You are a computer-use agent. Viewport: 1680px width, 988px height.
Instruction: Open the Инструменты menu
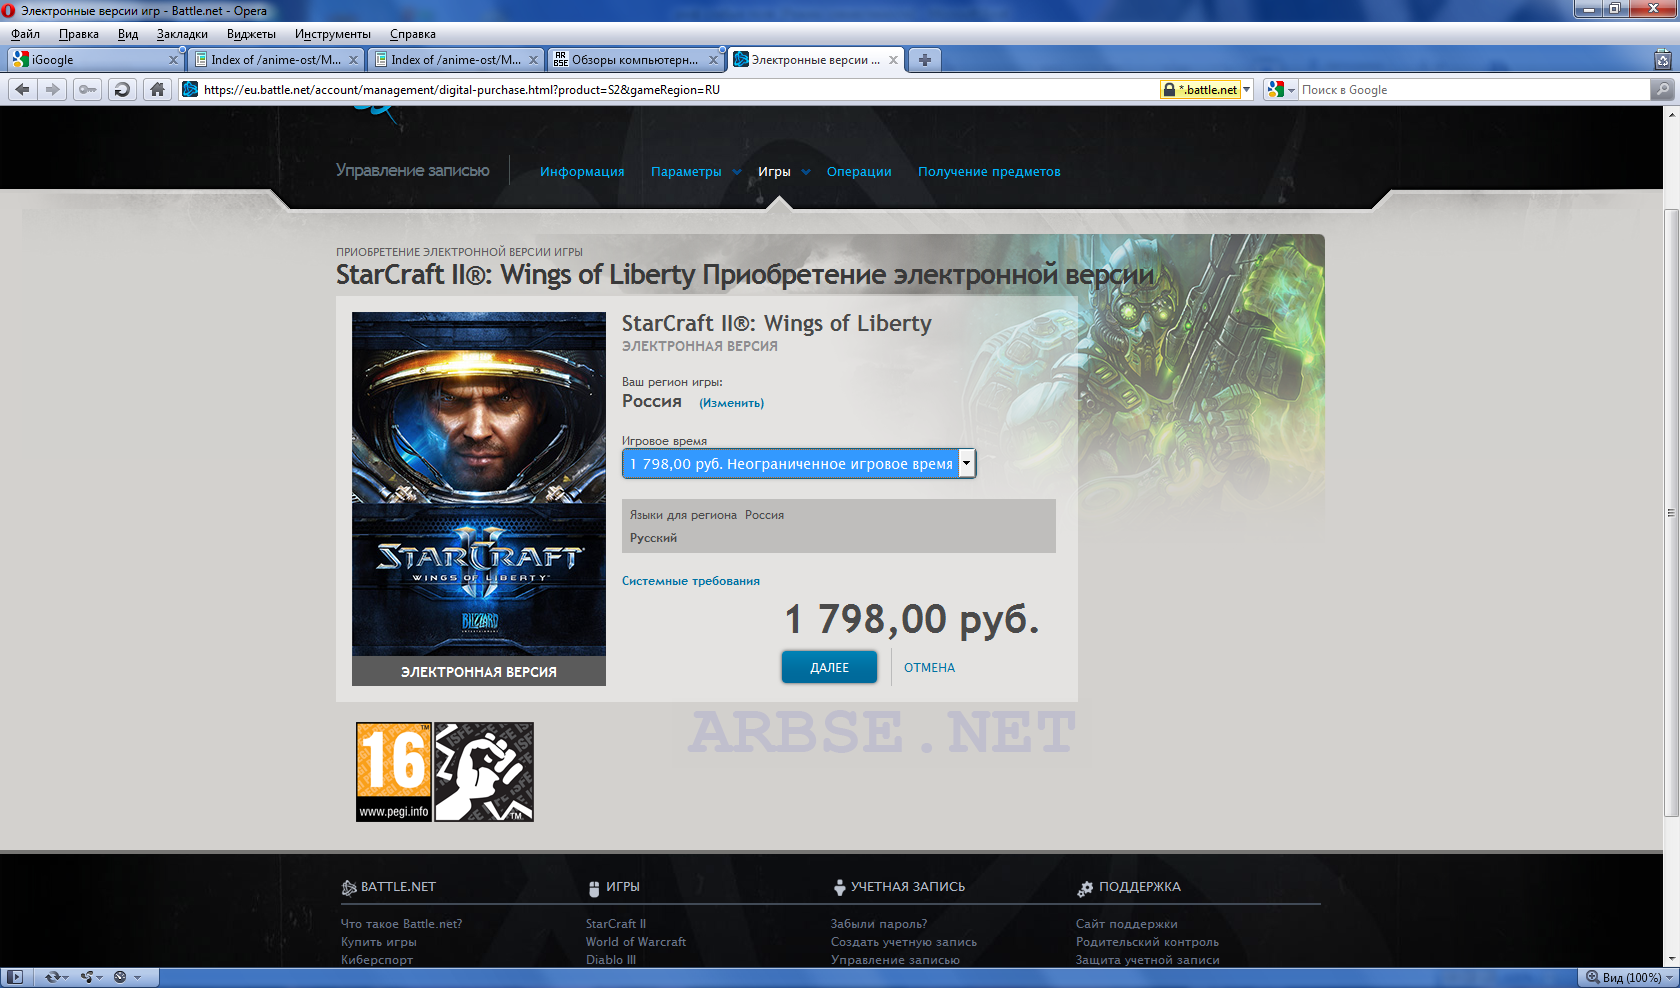pos(332,34)
